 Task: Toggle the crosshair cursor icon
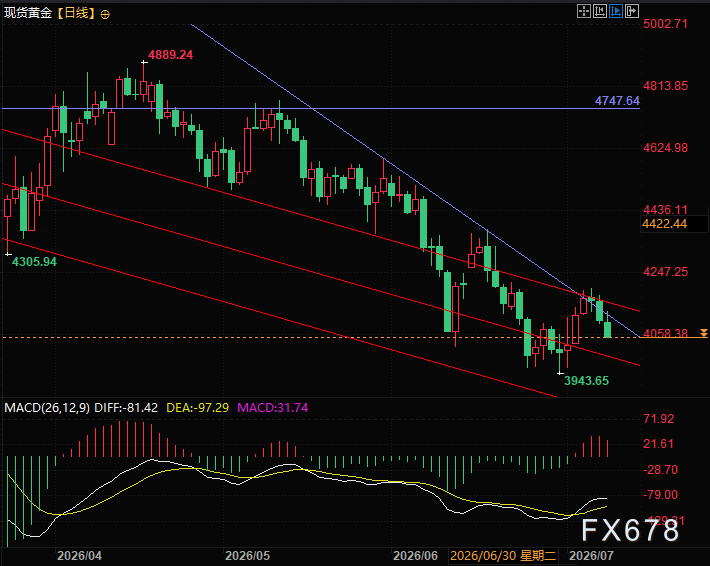coord(584,11)
